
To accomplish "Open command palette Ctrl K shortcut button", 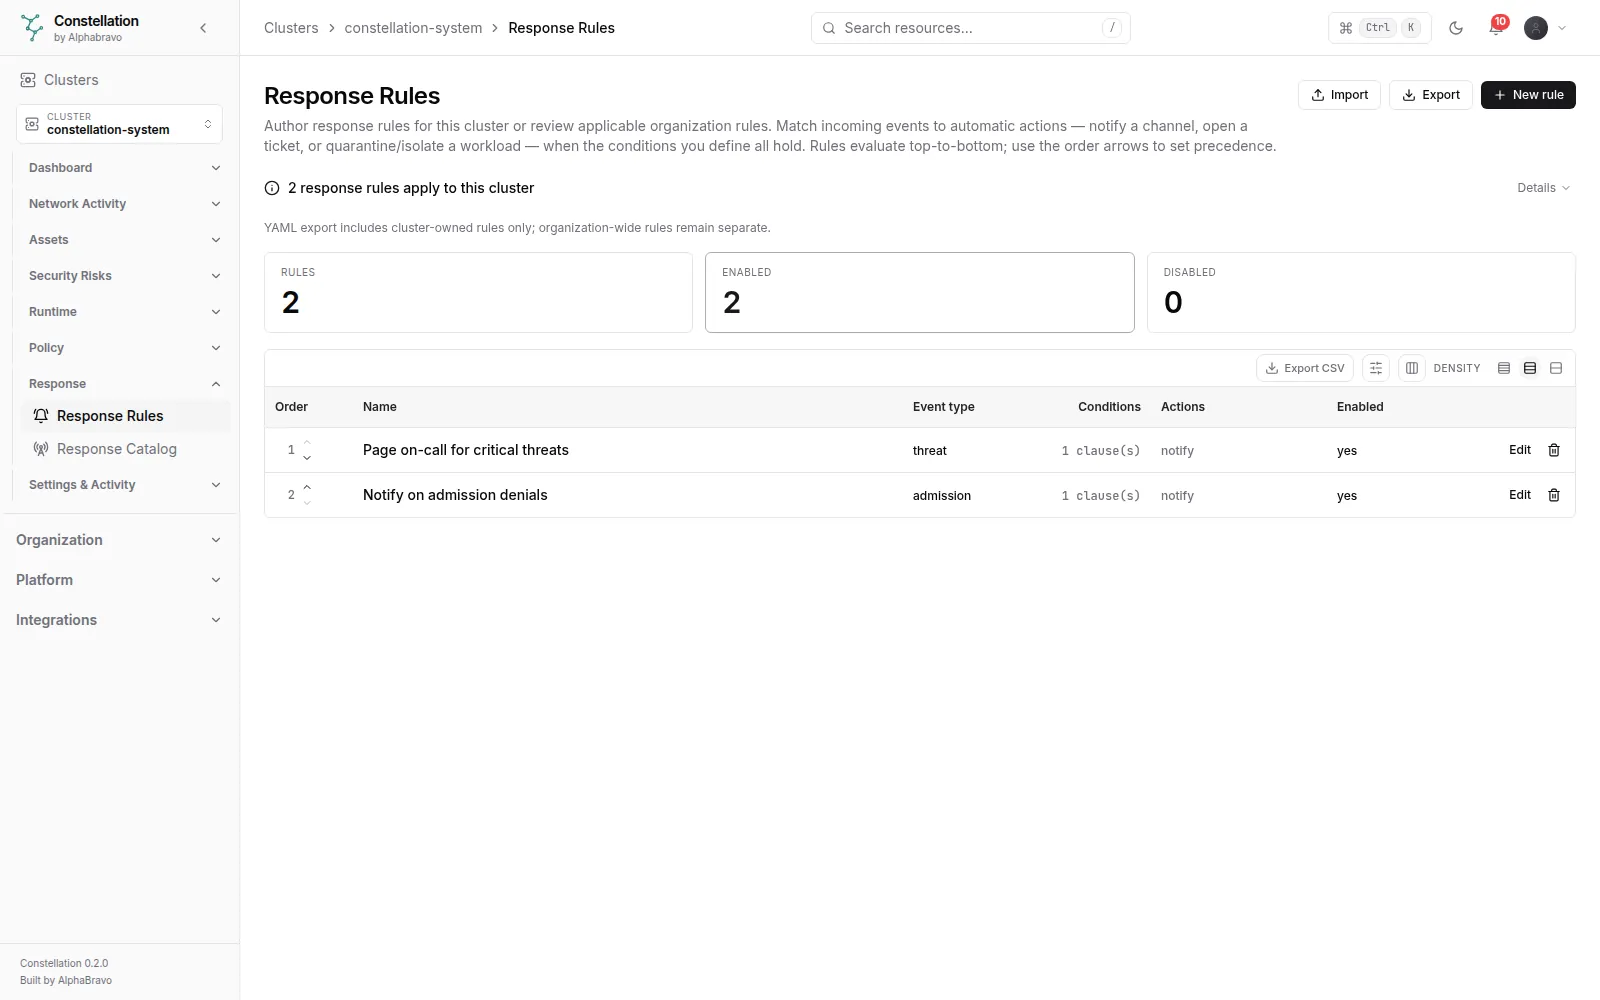I will pyautogui.click(x=1380, y=28).
